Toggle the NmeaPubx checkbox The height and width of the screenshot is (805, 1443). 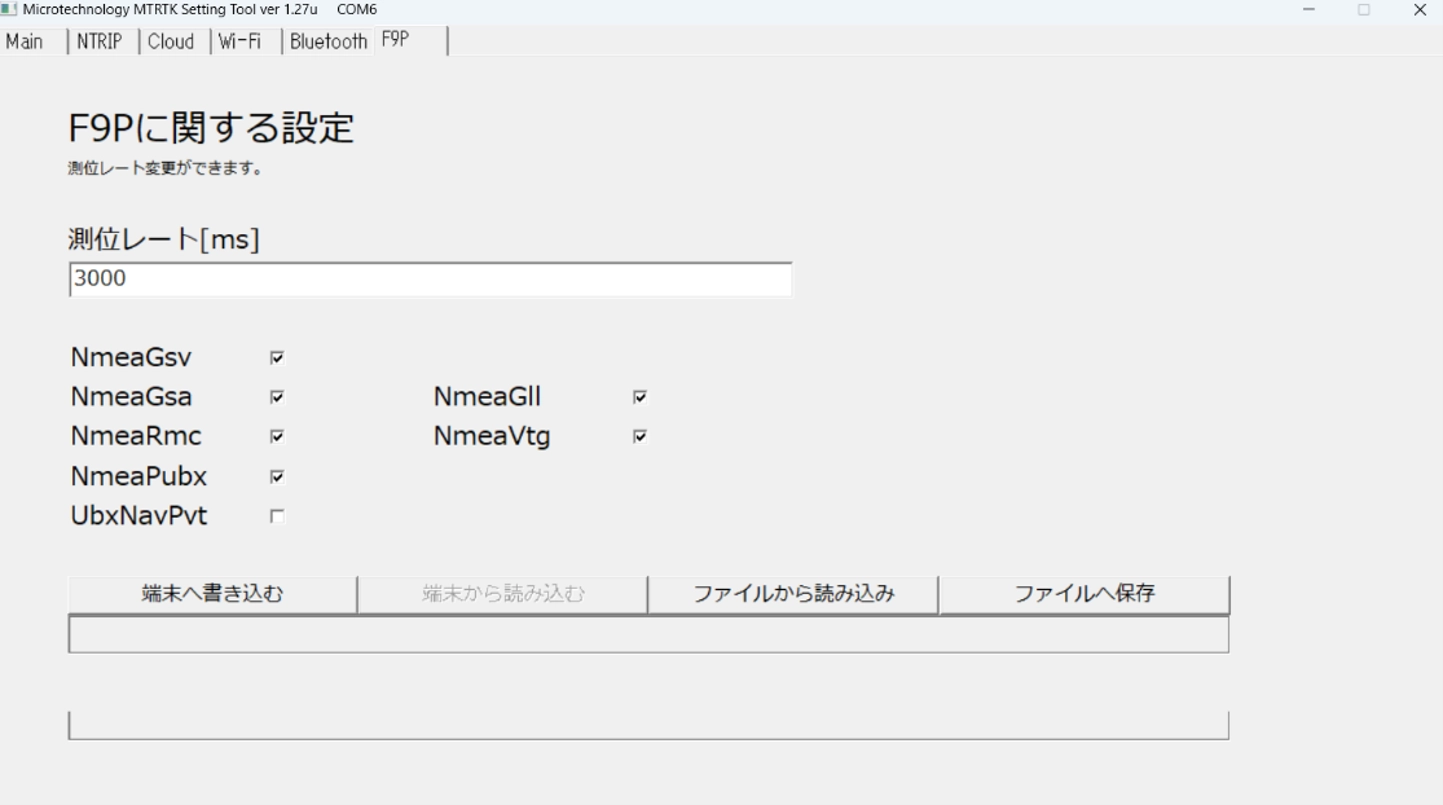277,476
